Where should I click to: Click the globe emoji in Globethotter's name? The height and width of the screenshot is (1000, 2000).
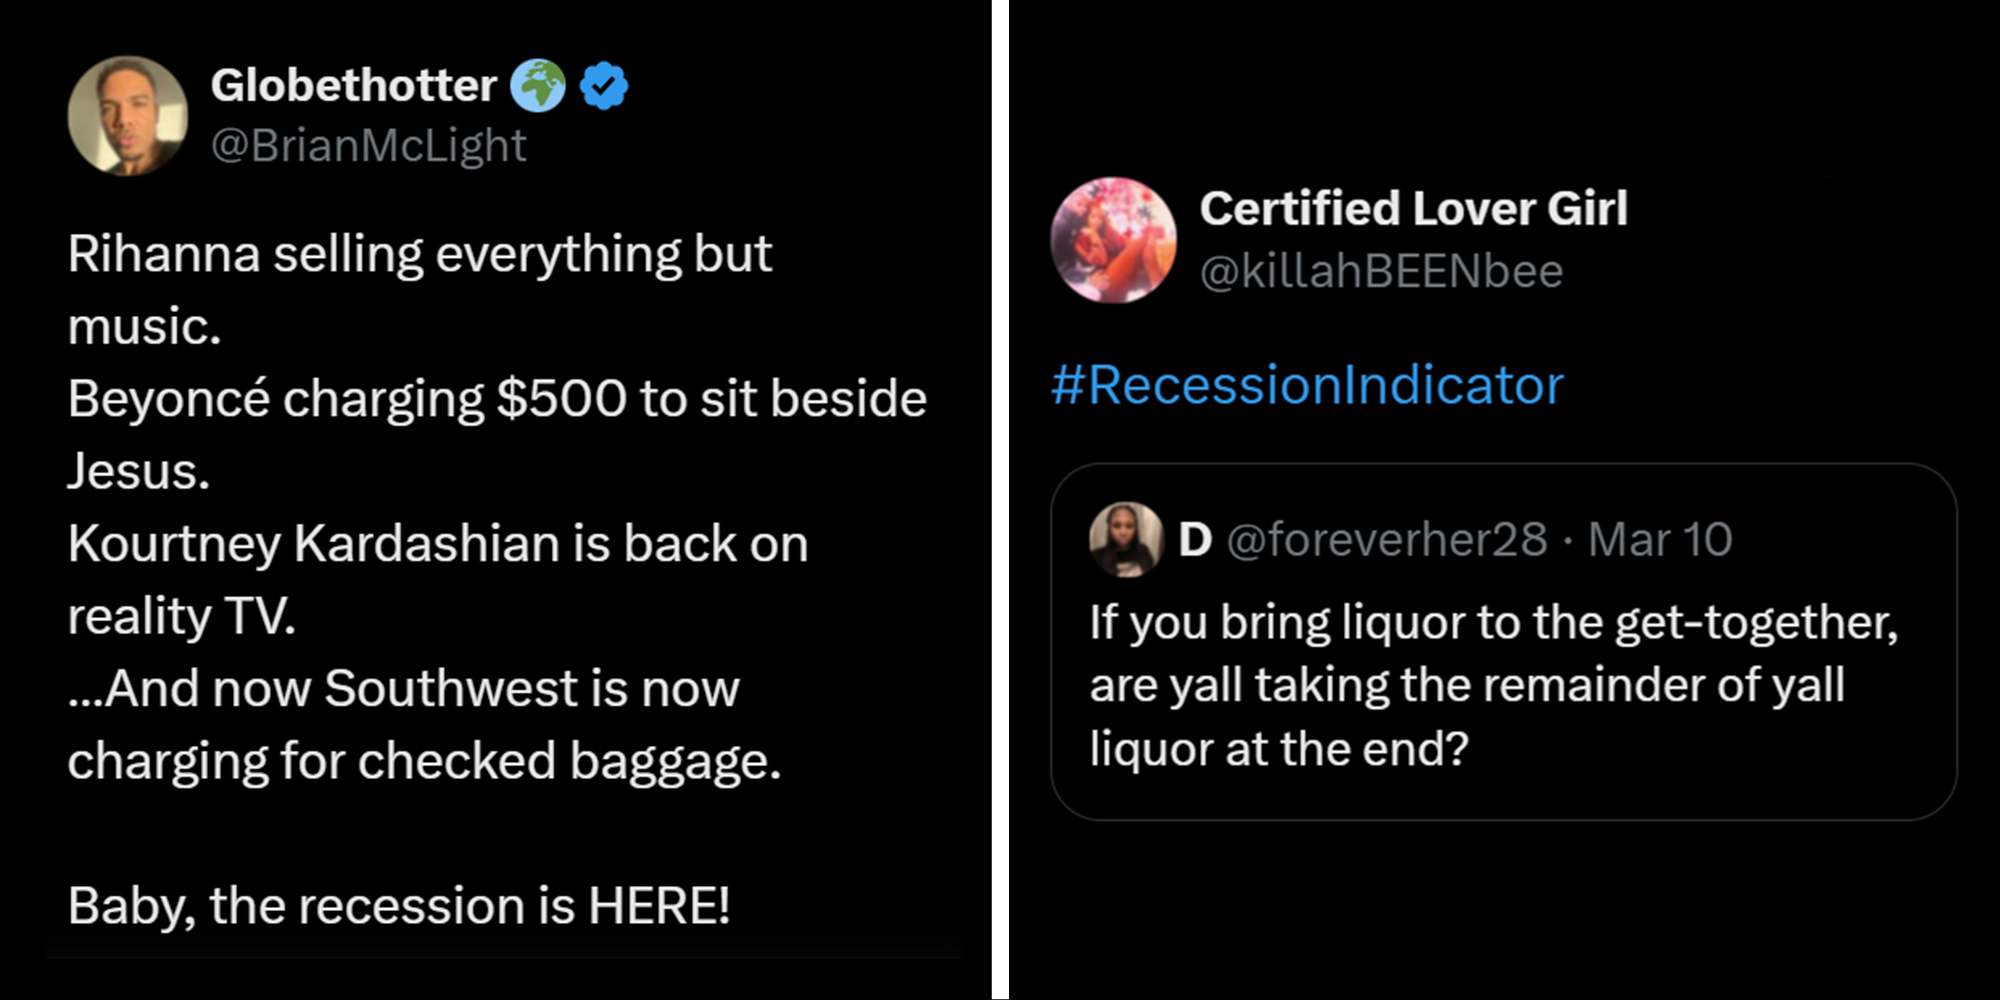[x=537, y=85]
